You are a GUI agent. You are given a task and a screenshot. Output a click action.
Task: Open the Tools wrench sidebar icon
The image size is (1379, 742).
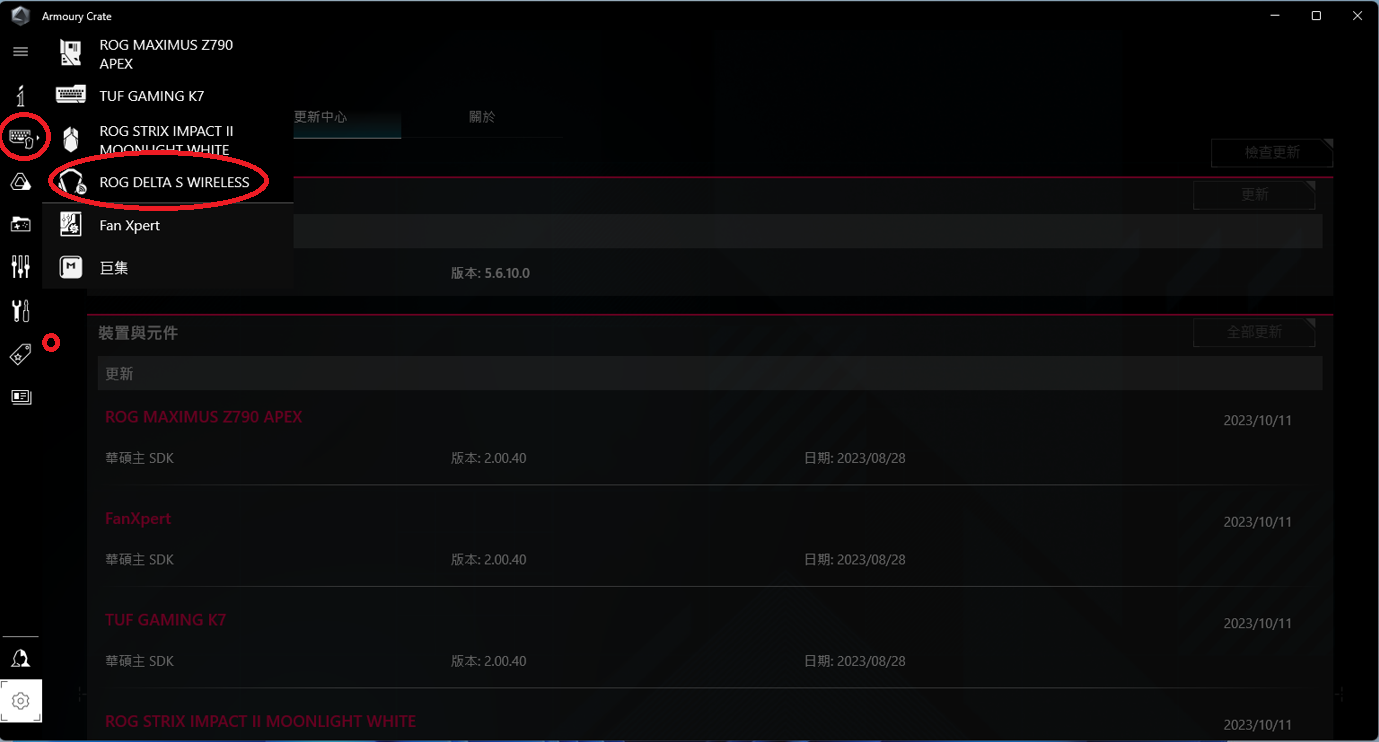(20, 310)
